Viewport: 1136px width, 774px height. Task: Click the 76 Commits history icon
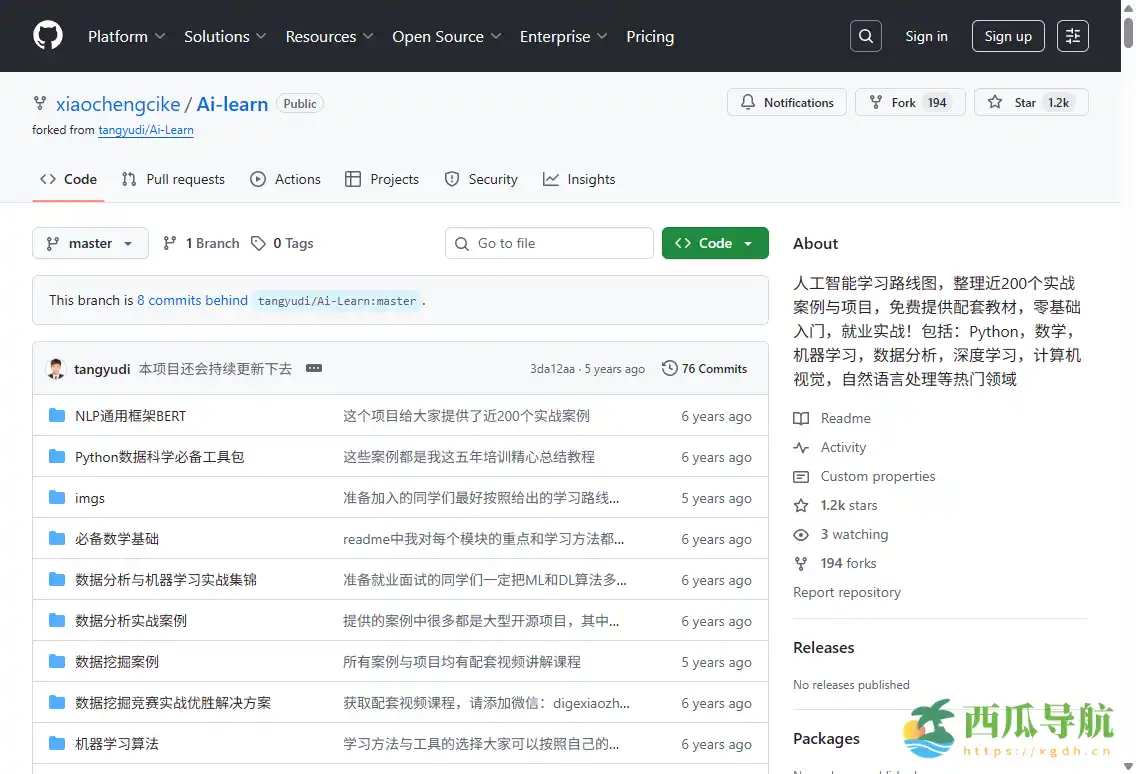click(669, 368)
